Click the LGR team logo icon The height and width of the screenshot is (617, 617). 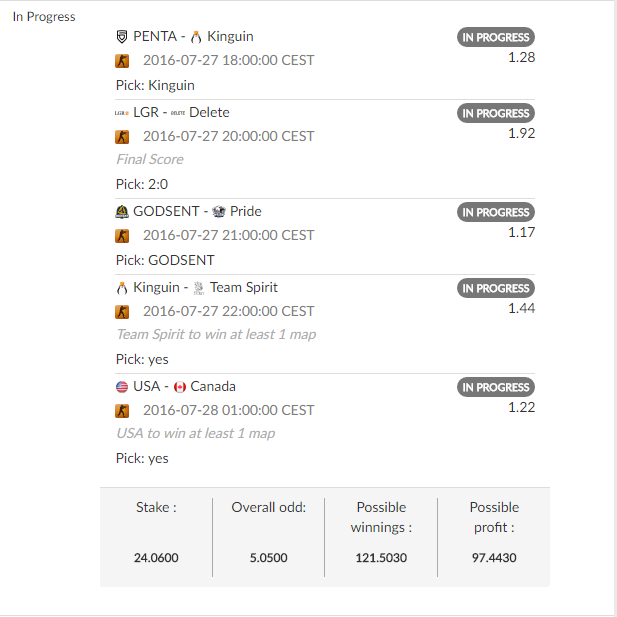pyautogui.click(x=122, y=113)
